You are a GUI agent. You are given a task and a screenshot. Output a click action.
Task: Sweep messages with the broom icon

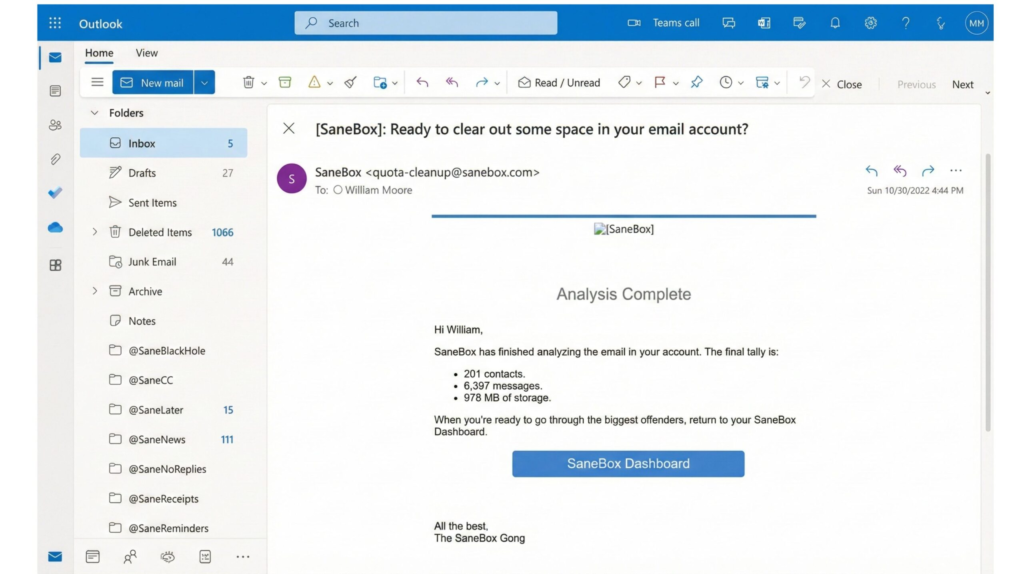[x=351, y=82]
